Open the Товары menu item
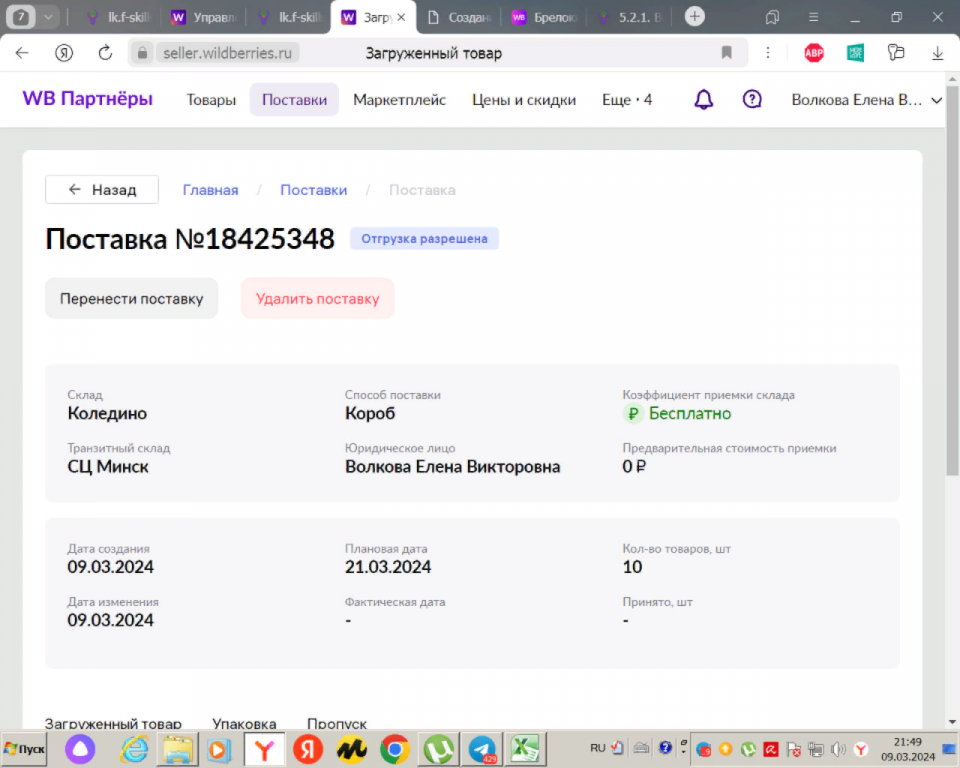 tap(211, 100)
